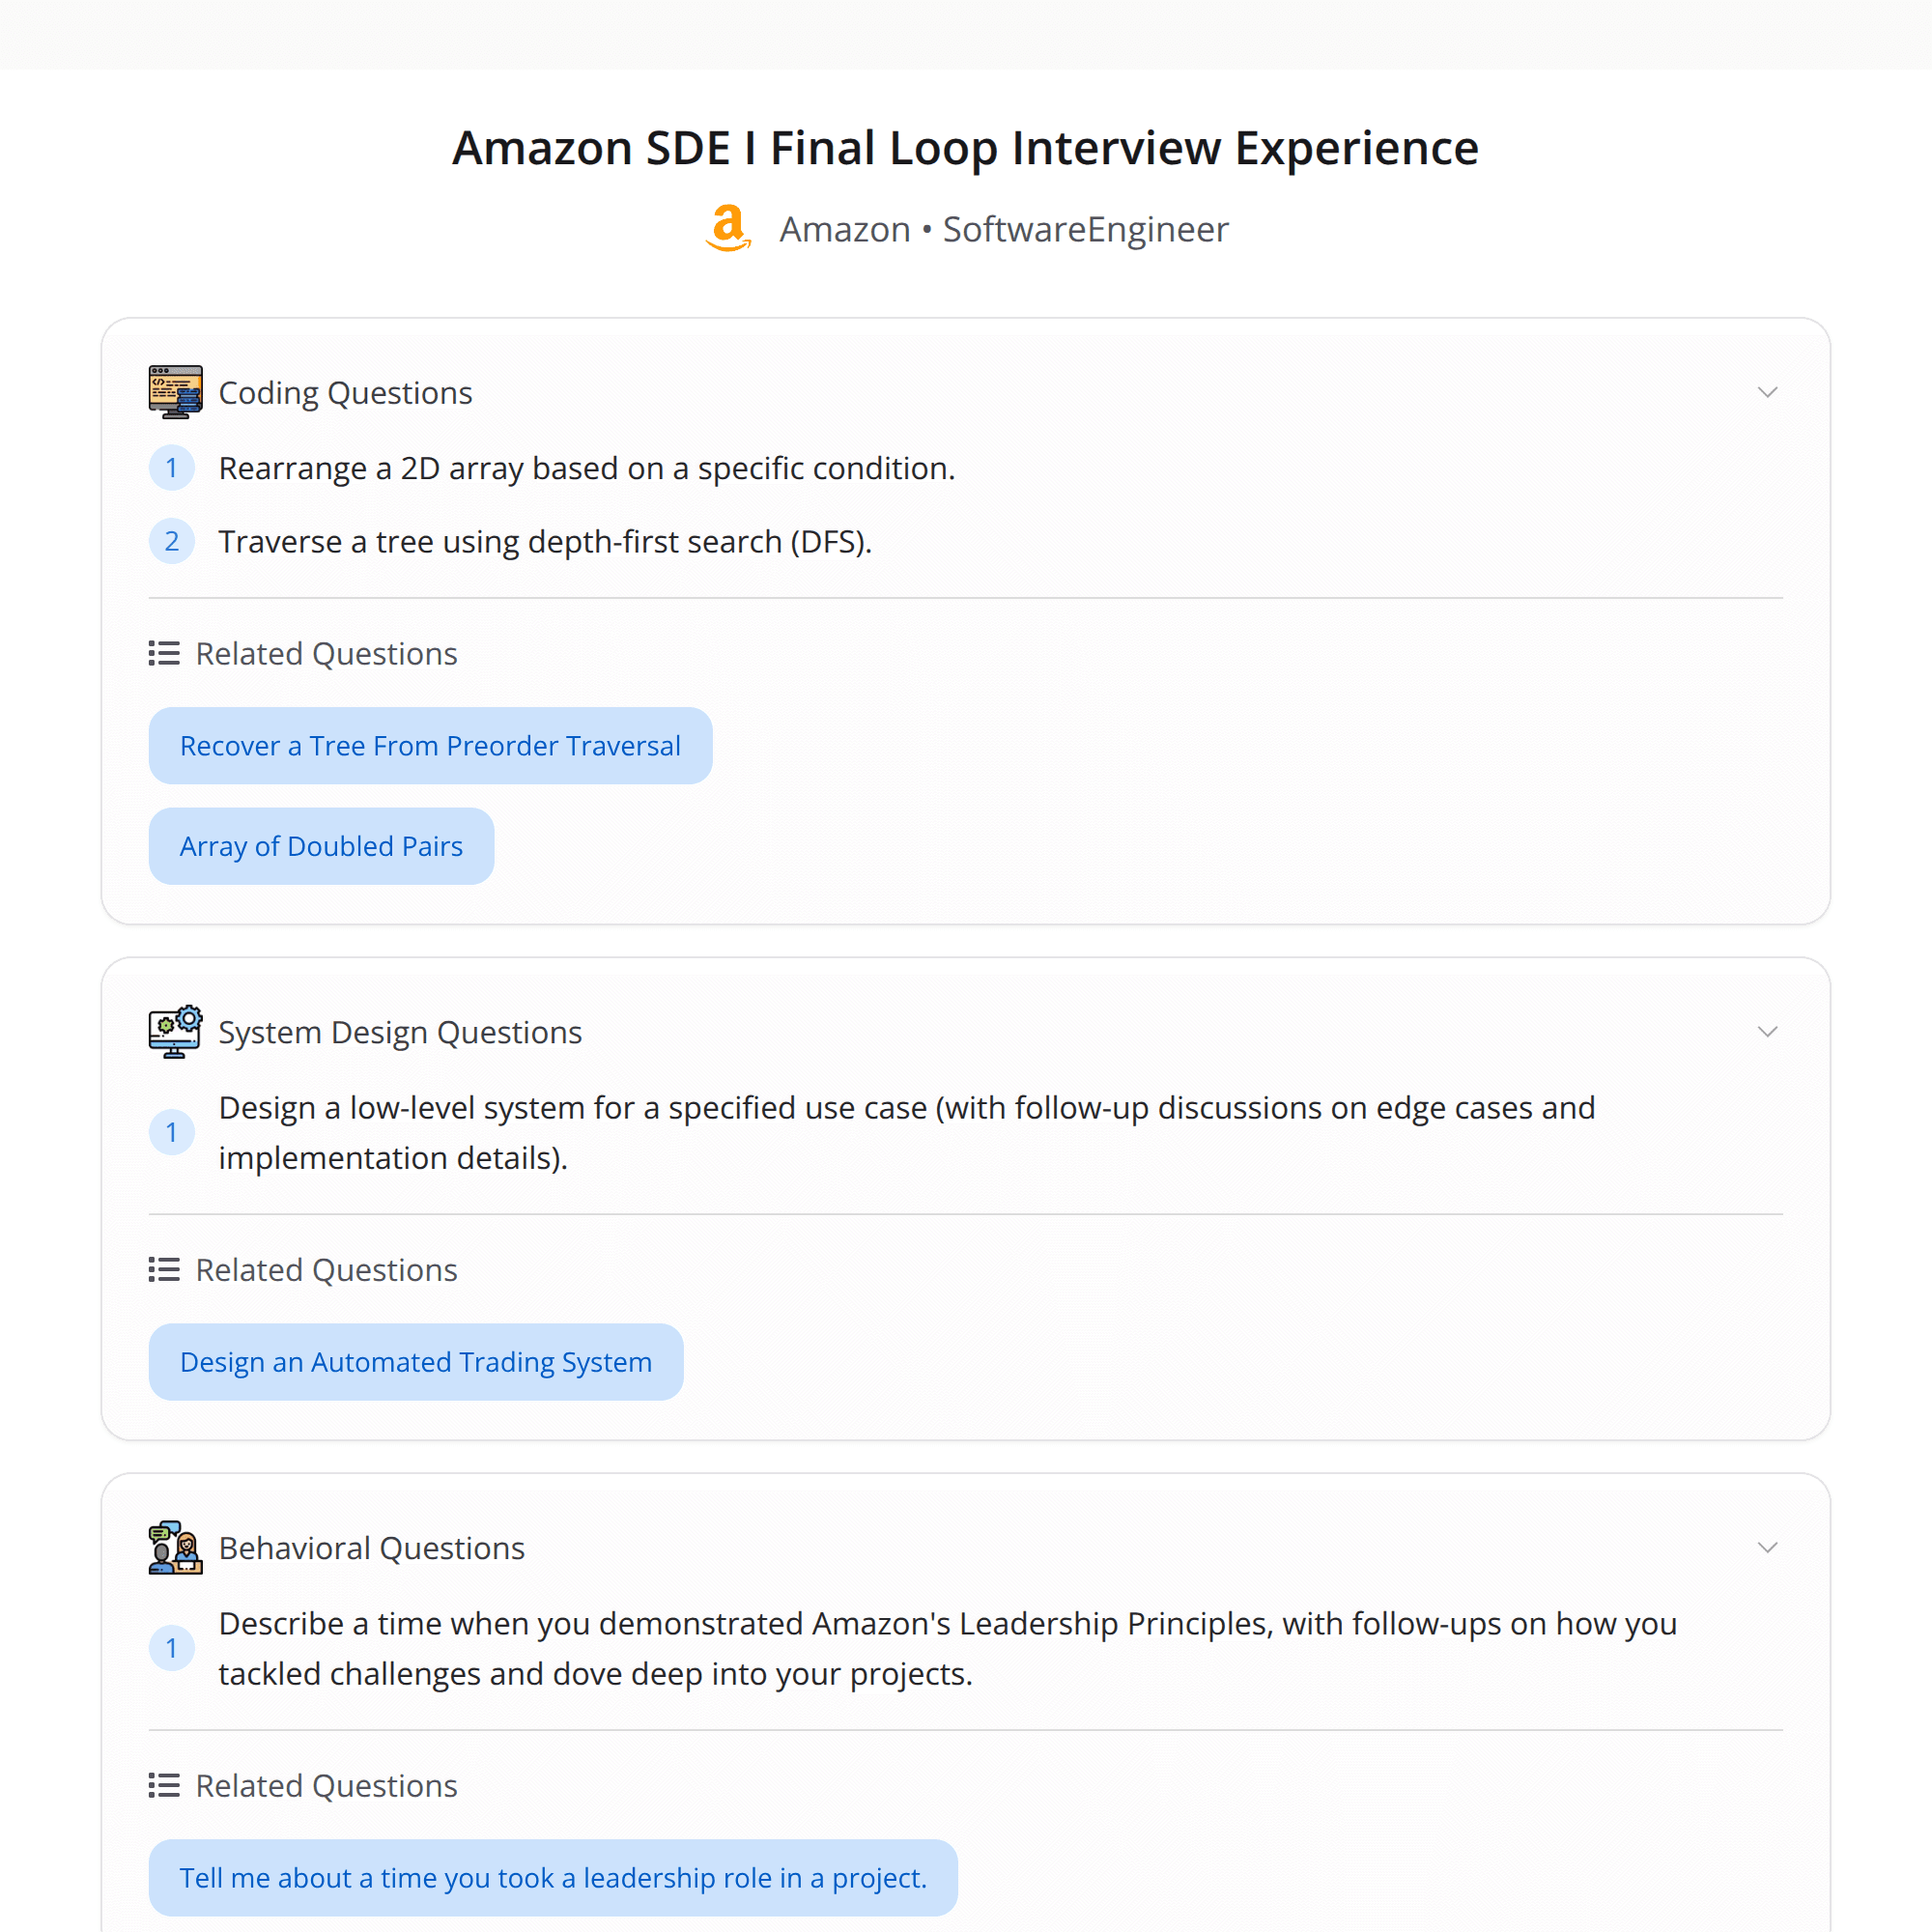Open Array of Doubled Pairs
The height and width of the screenshot is (1932, 1932).
pos(321,845)
